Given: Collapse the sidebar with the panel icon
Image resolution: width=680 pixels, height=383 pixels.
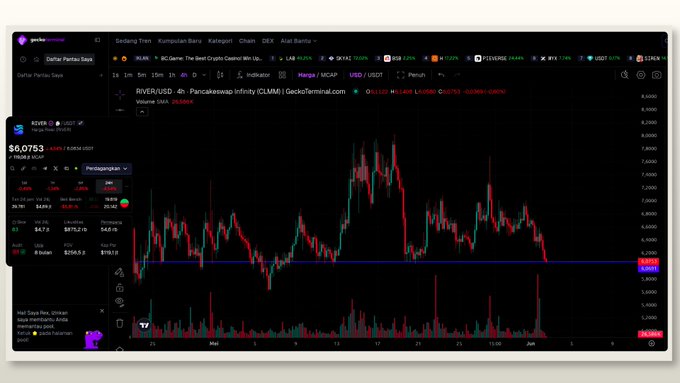Looking at the screenshot, I should [x=98, y=40].
